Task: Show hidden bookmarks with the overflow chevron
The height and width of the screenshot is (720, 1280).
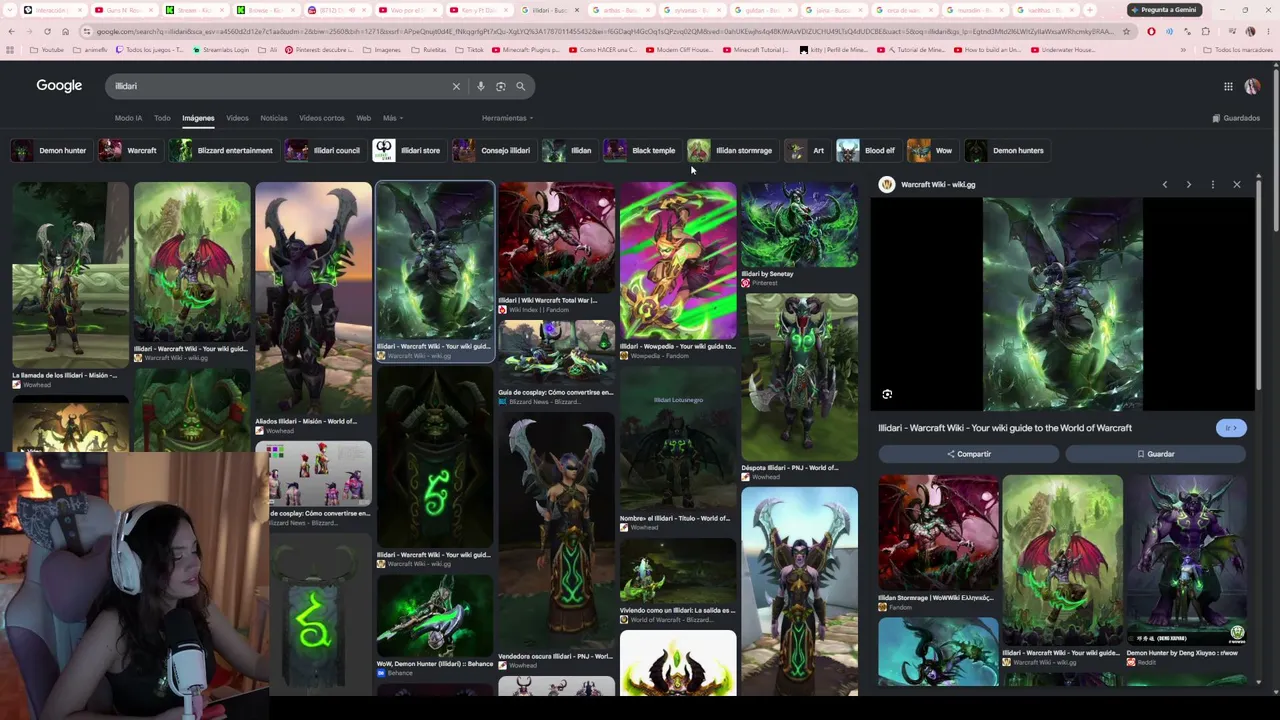Action: (x=1183, y=50)
